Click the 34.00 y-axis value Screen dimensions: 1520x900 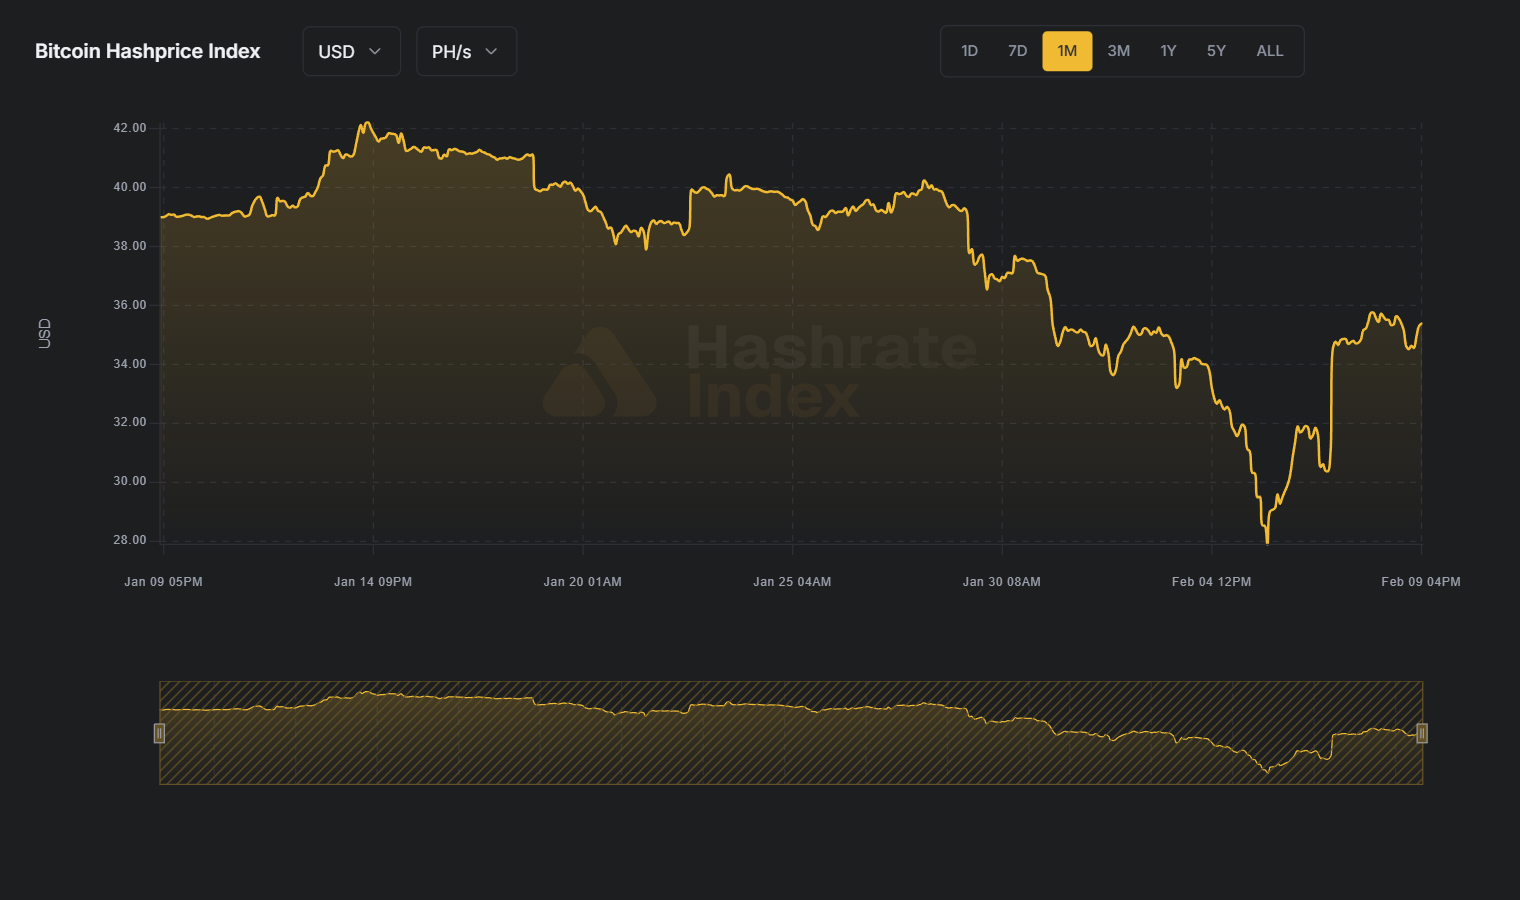click(x=130, y=364)
